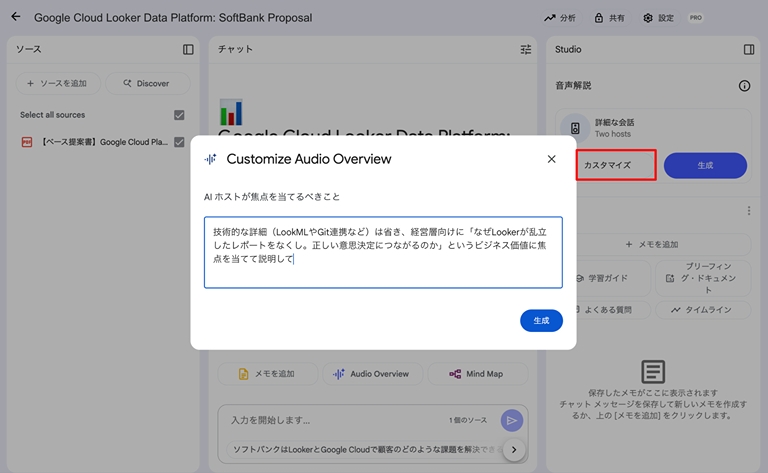The height and width of the screenshot is (473, 768).
Task: Show next suggested question with chevron
Action: click(x=514, y=449)
